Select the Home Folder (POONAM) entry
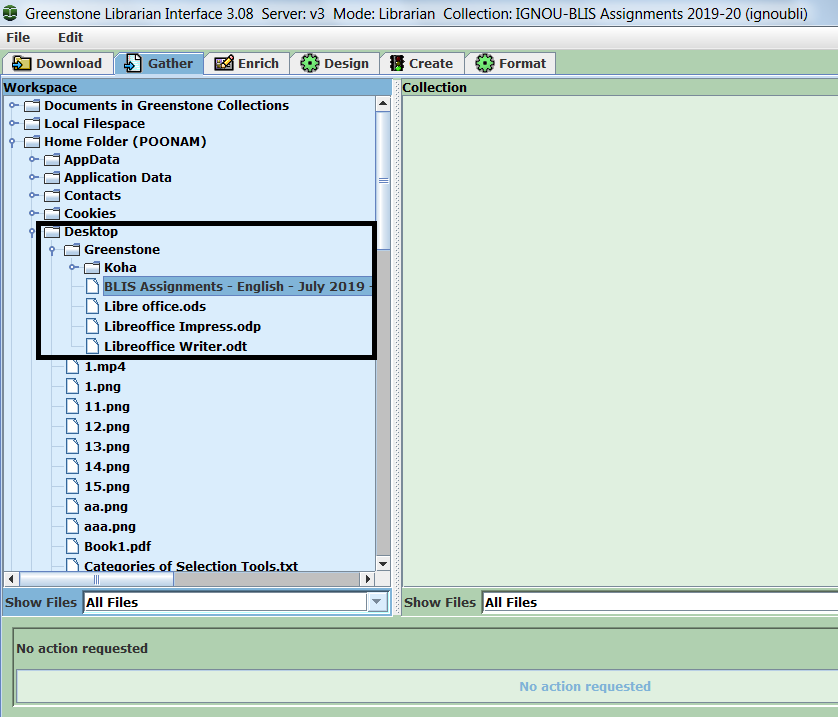The width and height of the screenshot is (838, 717). tap(127, 141)
